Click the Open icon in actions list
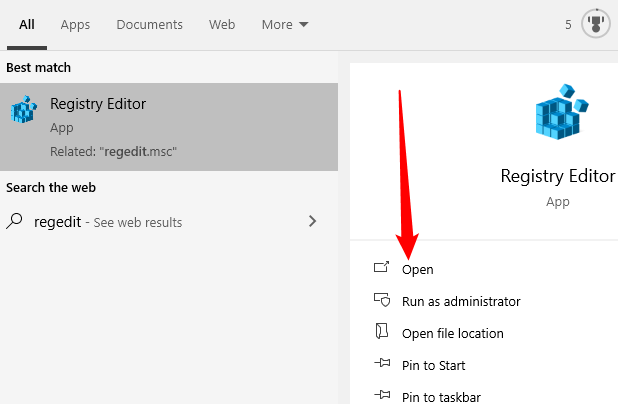Viewport: 618px width, 404px height. [381, 268]
